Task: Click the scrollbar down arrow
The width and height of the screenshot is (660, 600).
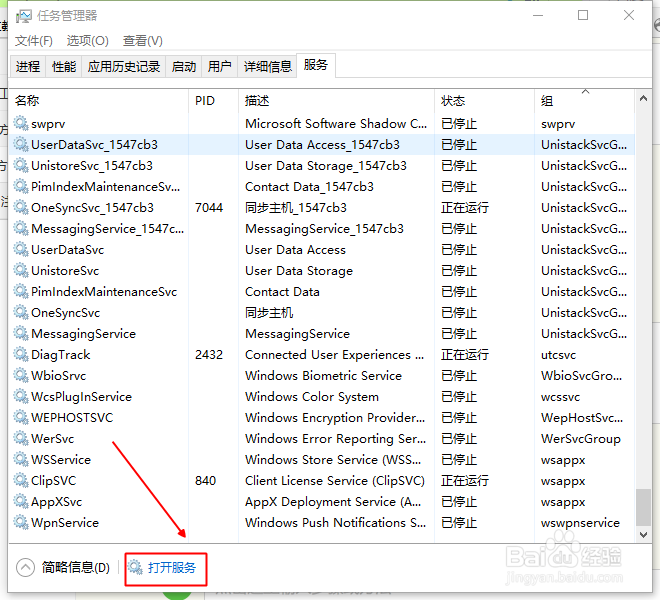Action: (x=643, y=535)
